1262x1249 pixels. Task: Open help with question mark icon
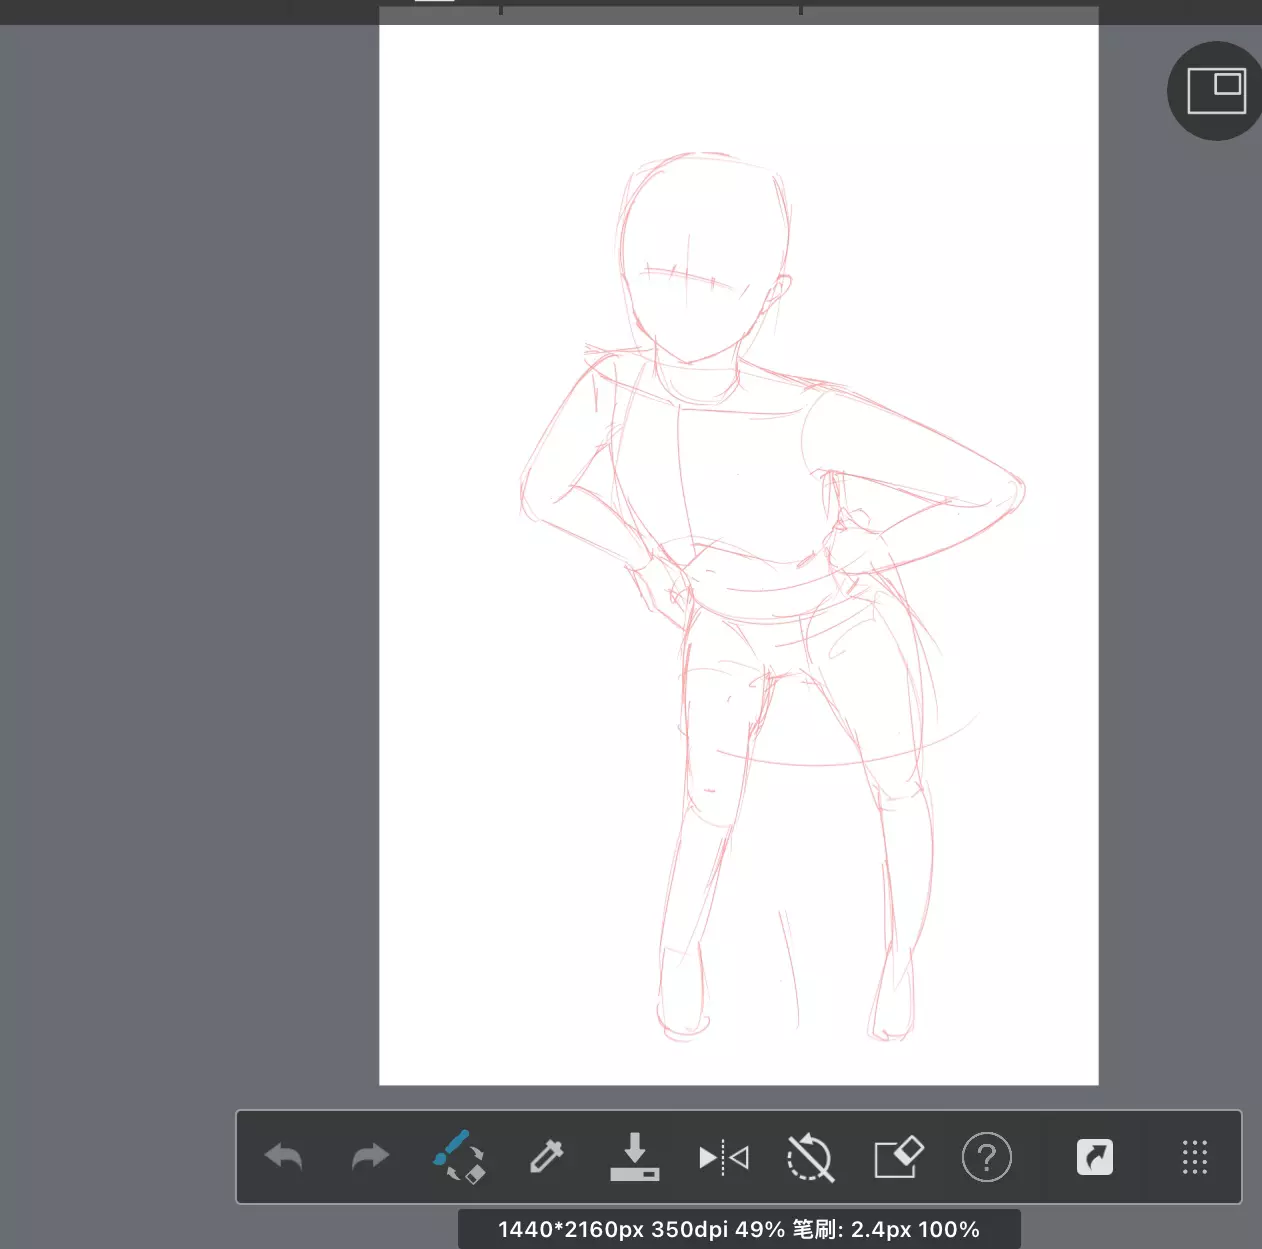pyautogui.click(x=986, y=1158)
